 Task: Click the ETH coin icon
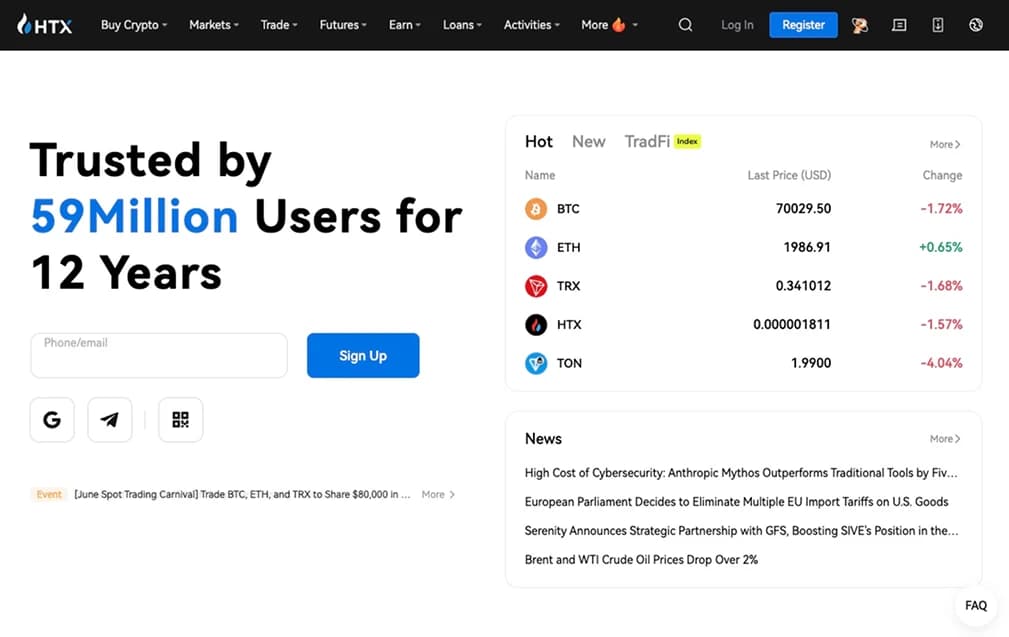tap(536, 248)
